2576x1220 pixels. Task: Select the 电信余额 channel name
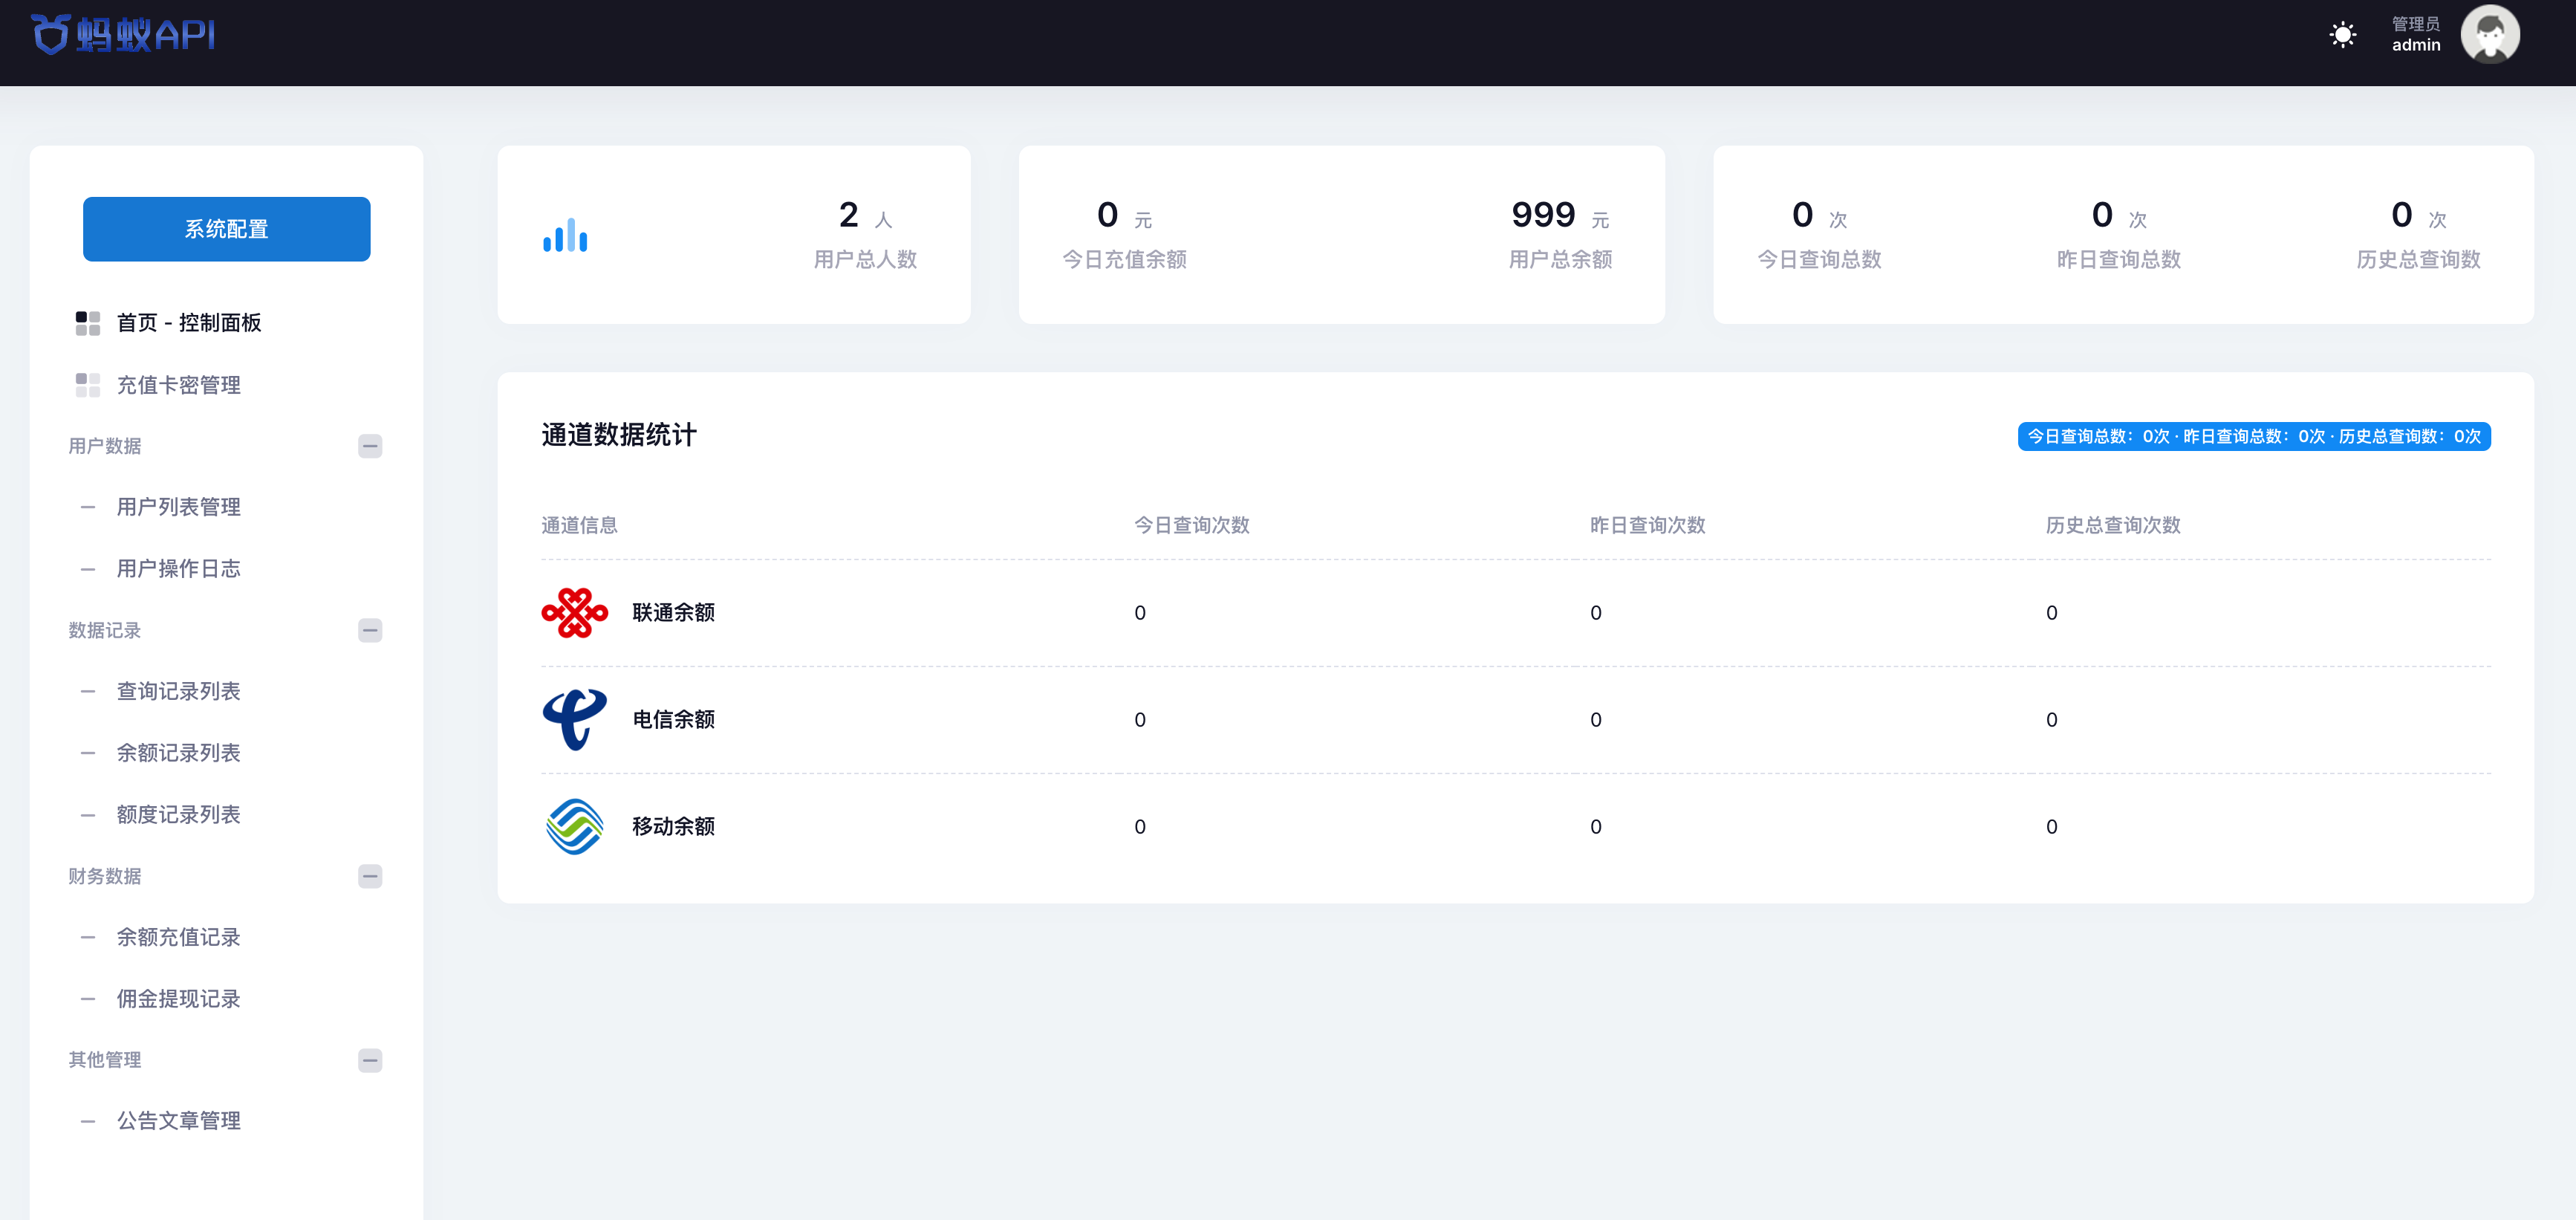pyautogui.click(x=673, y=720)
